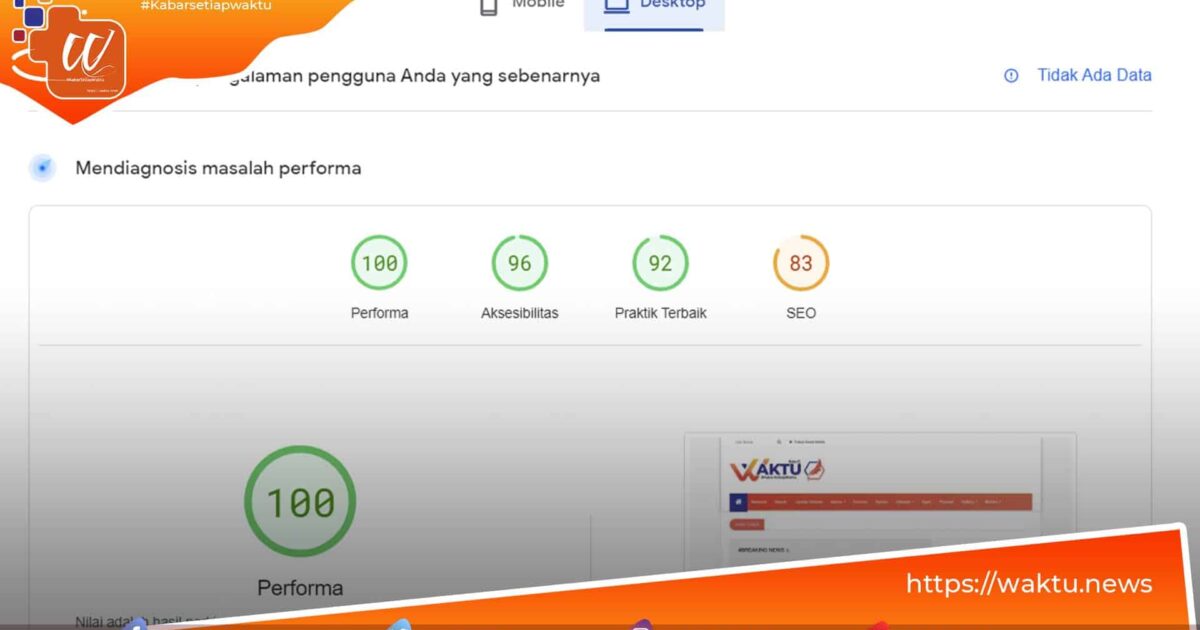Select the Desktop tab
The height and width of the screenshot is (630, 1200).
click(655, 5)
